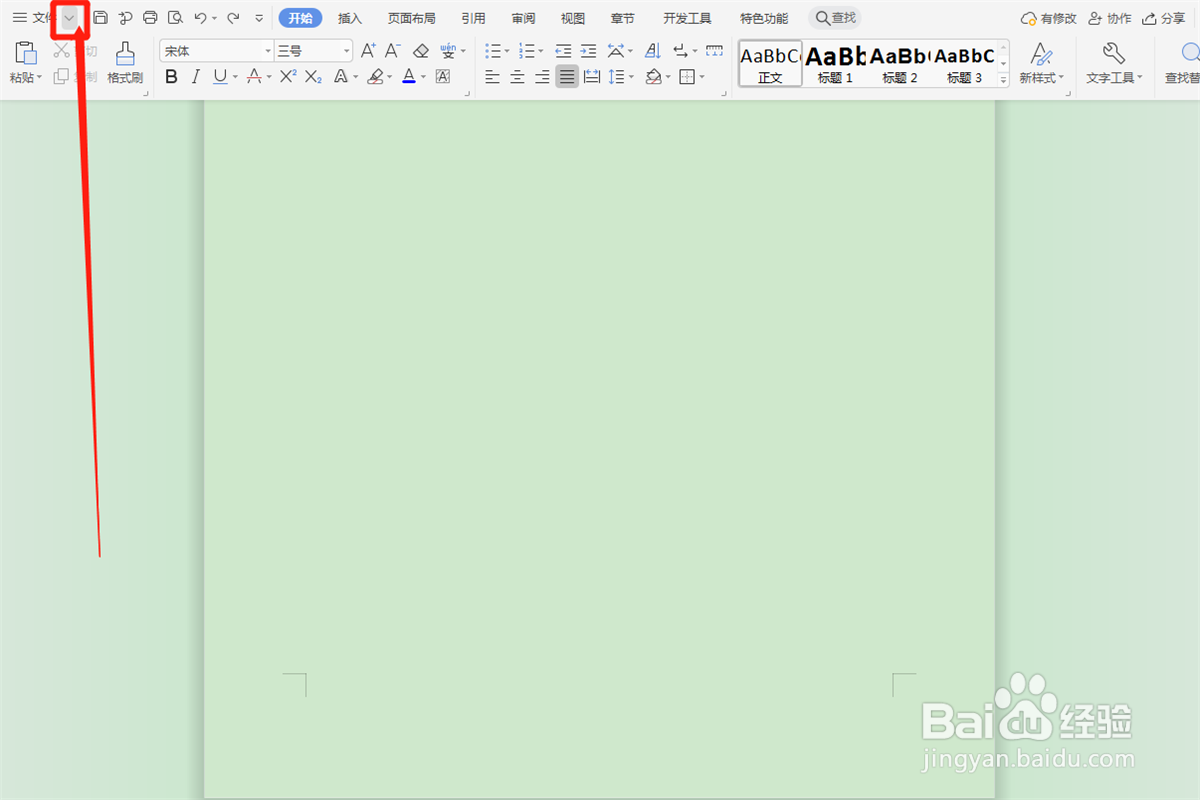
Task: Toggle Italic formatting
Action: click(195, 76)
